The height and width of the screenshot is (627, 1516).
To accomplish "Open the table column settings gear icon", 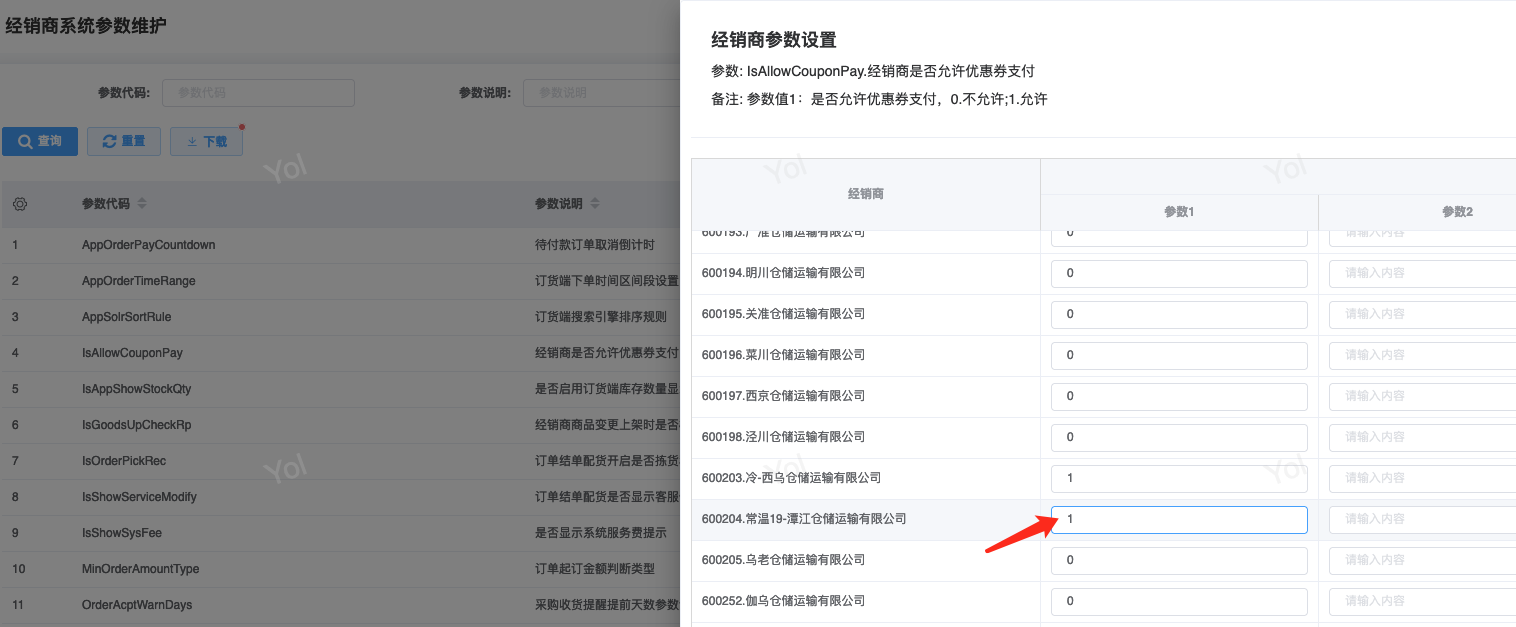I will tap(20, 204).
